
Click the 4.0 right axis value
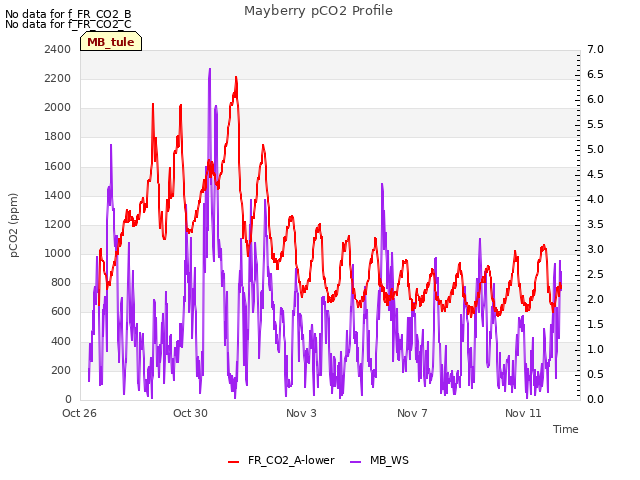595,199
